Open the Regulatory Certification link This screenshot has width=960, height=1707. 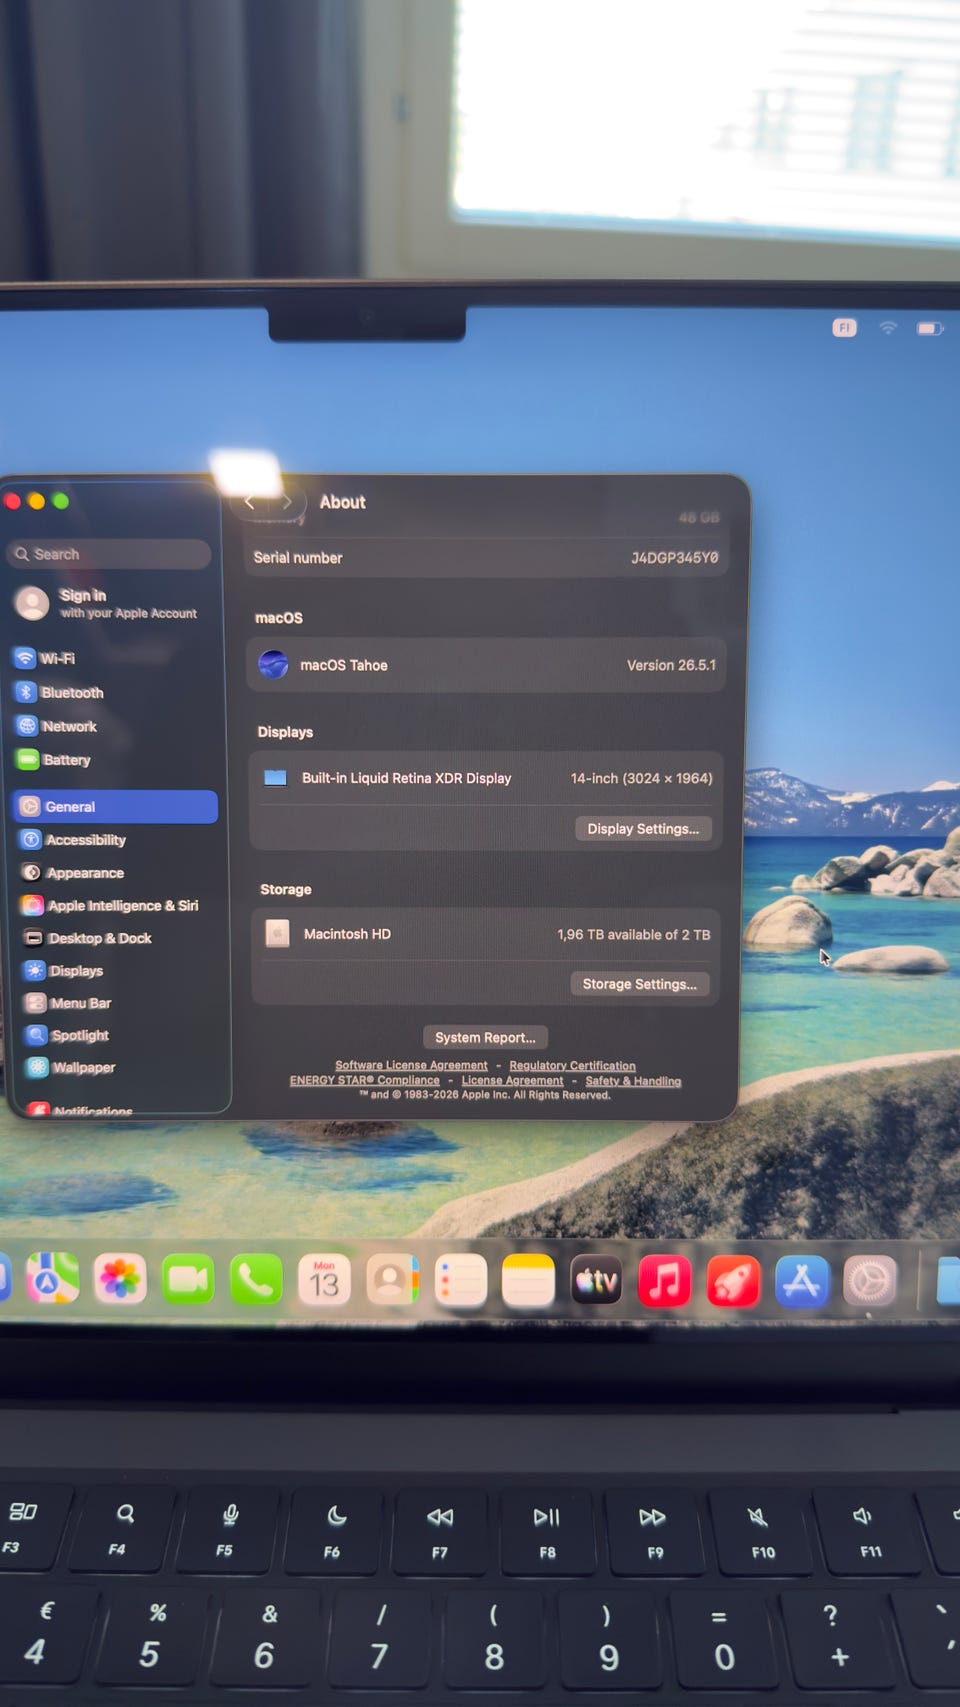click(572, 1066)
